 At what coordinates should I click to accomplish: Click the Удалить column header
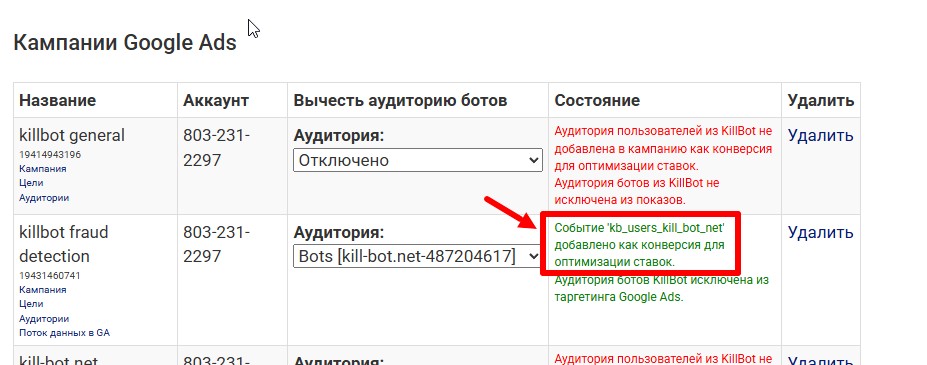coord(821,101)
